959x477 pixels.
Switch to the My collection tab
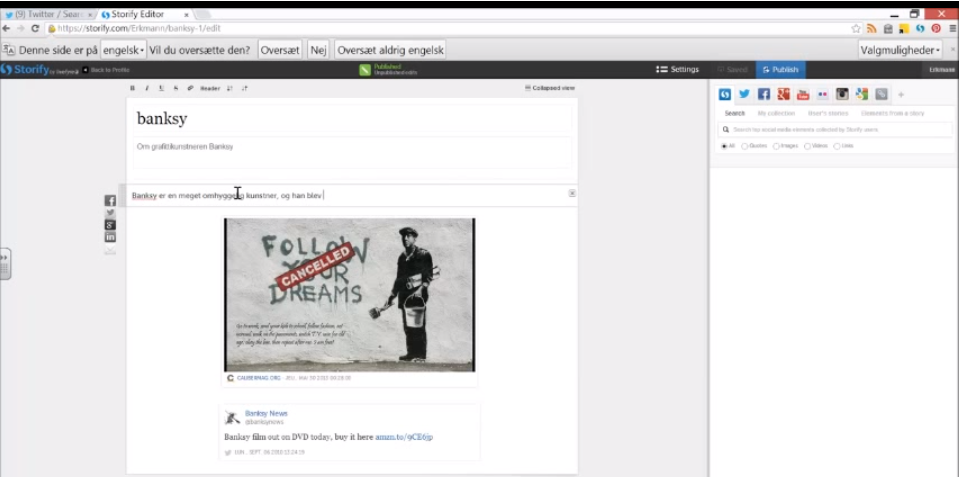[x=776, y=113]
